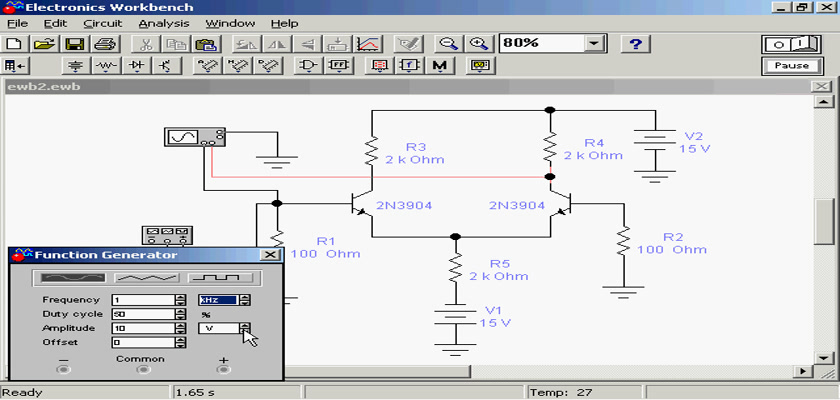Open the Miscellaneous M parts bin

[440, 66]
